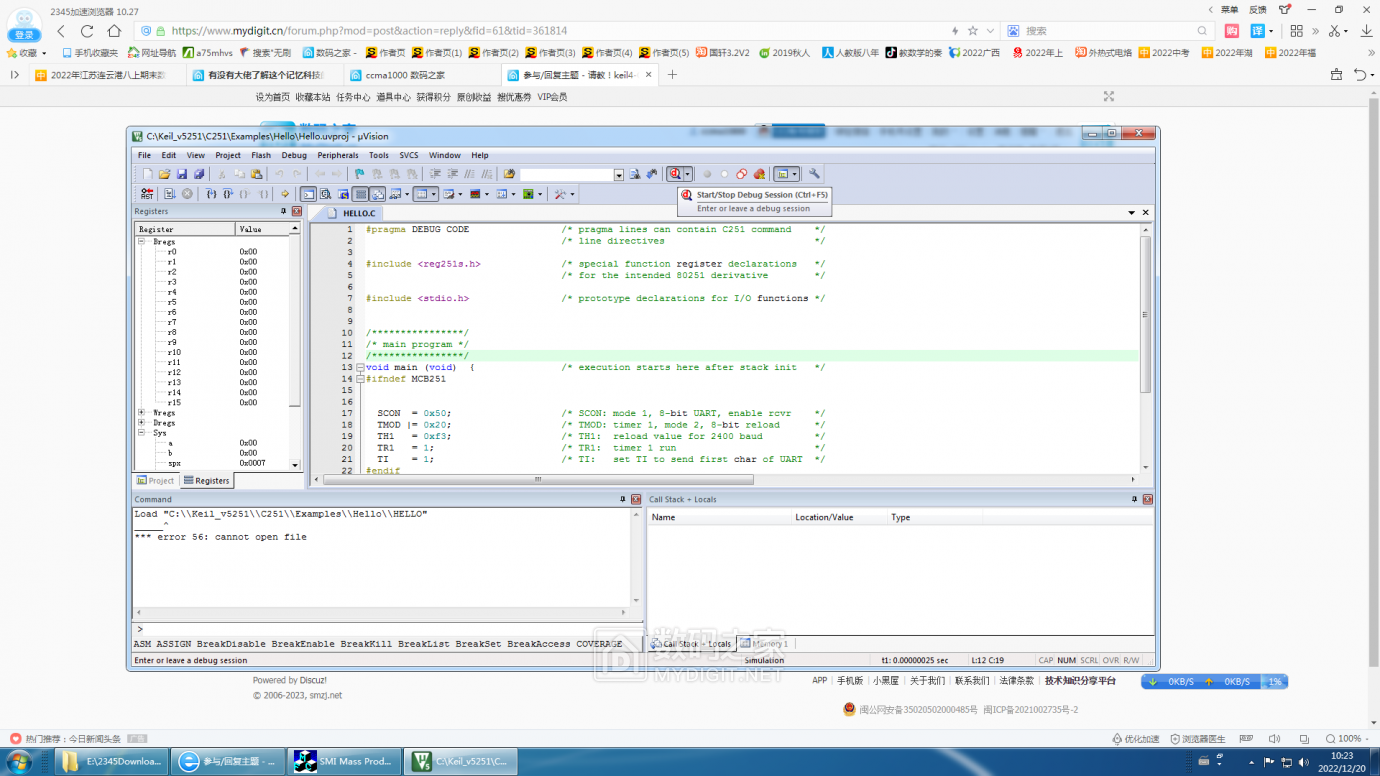The width and height of the screenshot is (1380, 776).
Task: Click the Windows Start button
Action: click(19, 762)
